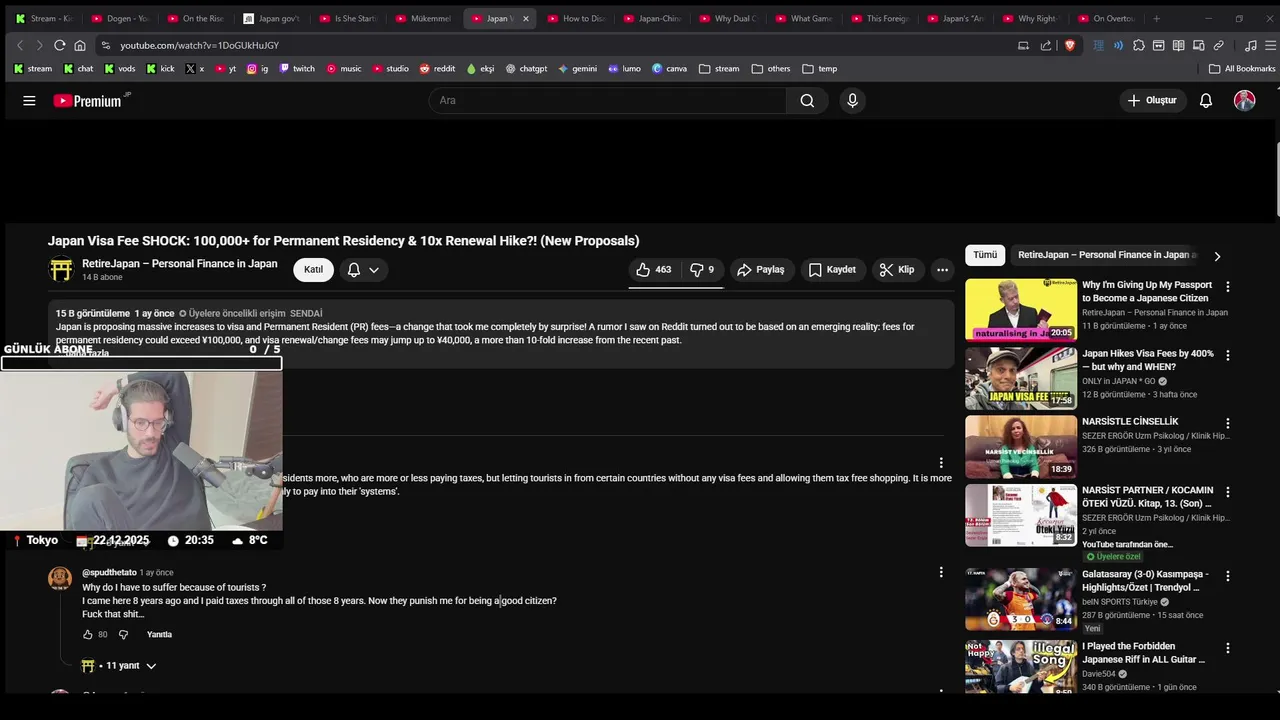Click the music note toolbar icon
This screenshot has height=720, width=1280.
click(x=1250, y=45)
